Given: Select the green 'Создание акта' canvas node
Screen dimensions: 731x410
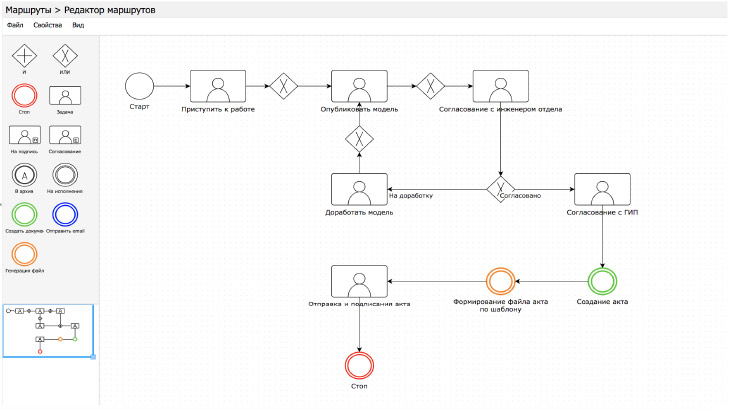Looking at the screenshot, I should tap(602, 281).
